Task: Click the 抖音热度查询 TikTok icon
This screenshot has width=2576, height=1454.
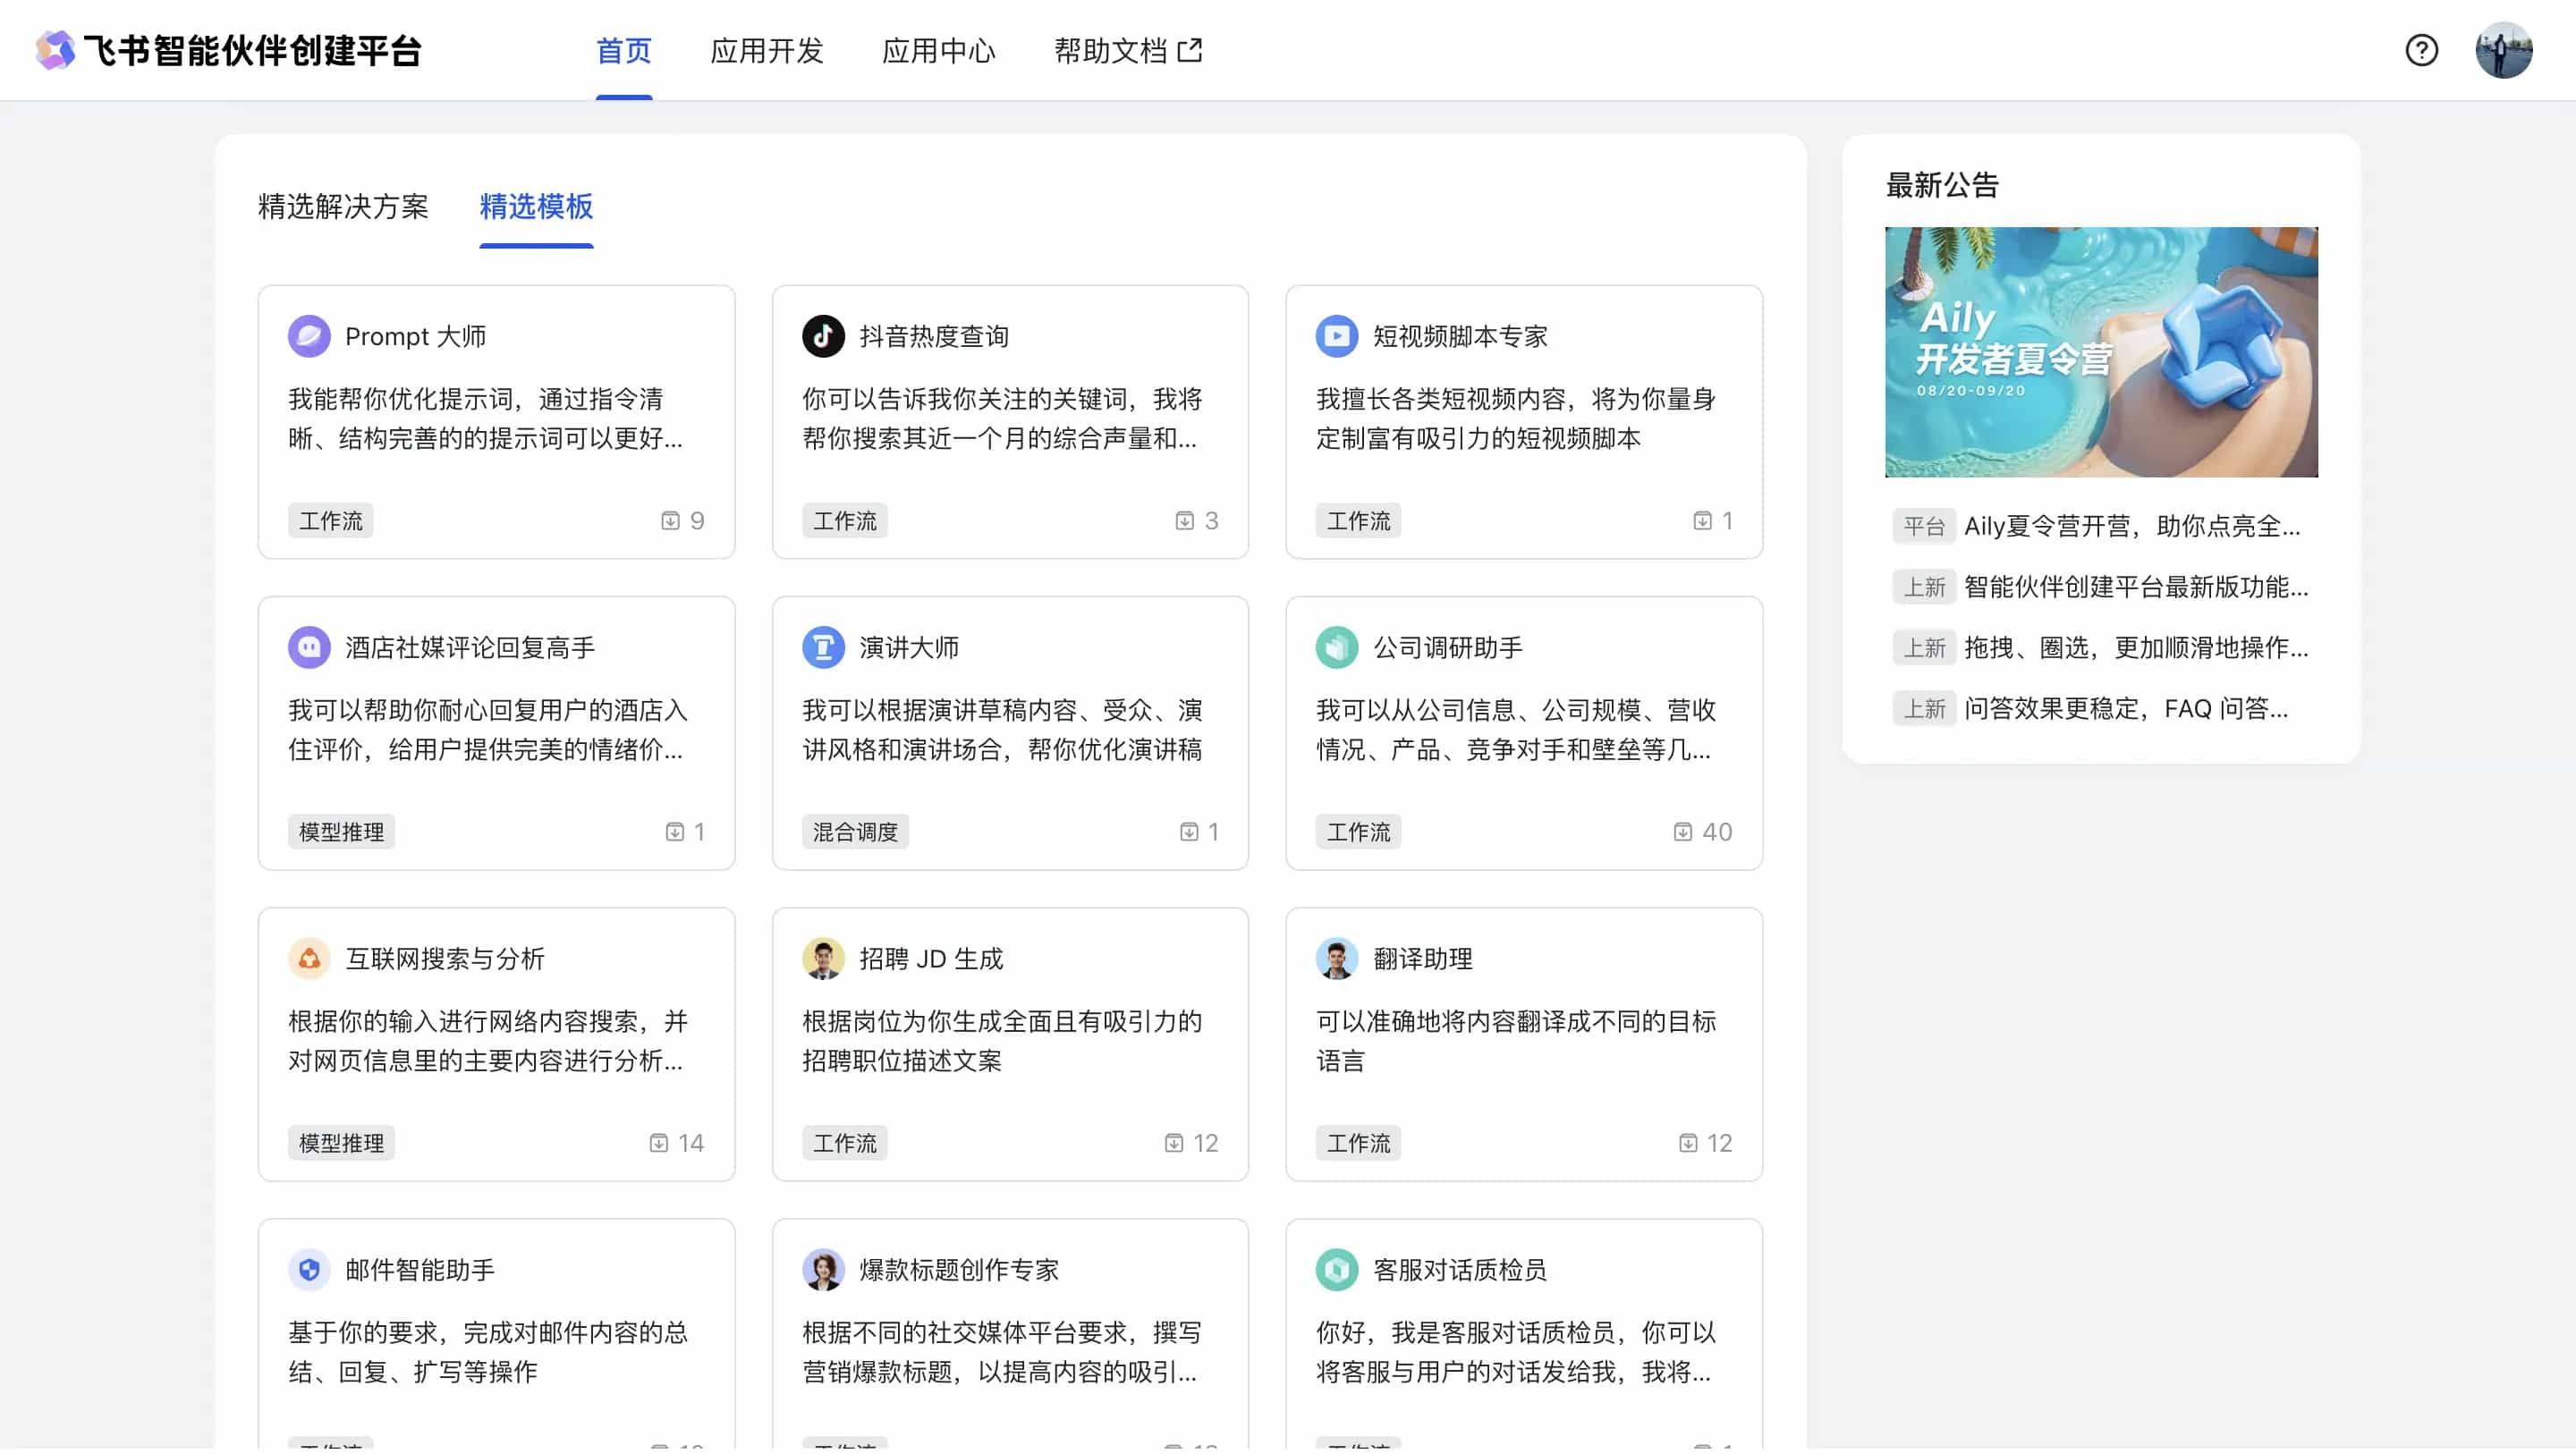Action: (x=823, y=336)
